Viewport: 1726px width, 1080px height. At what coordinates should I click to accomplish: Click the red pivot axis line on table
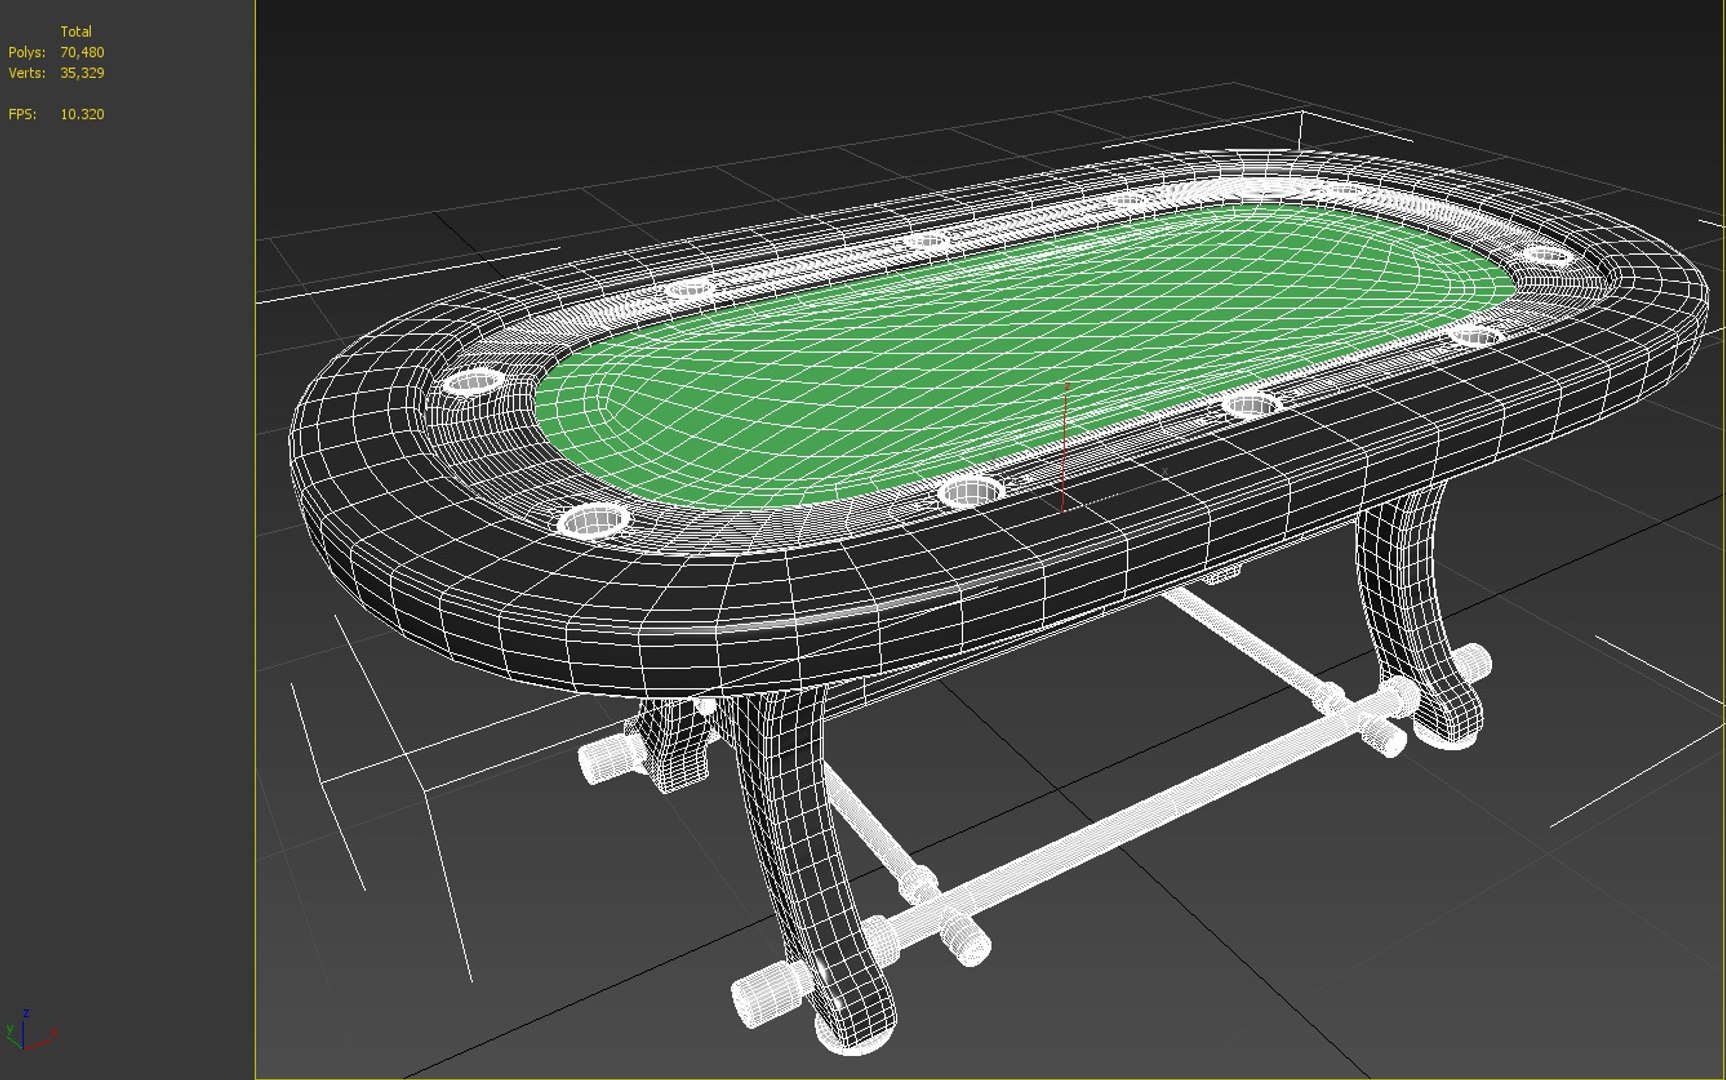pyautogui.click(x=1065, y=447)
